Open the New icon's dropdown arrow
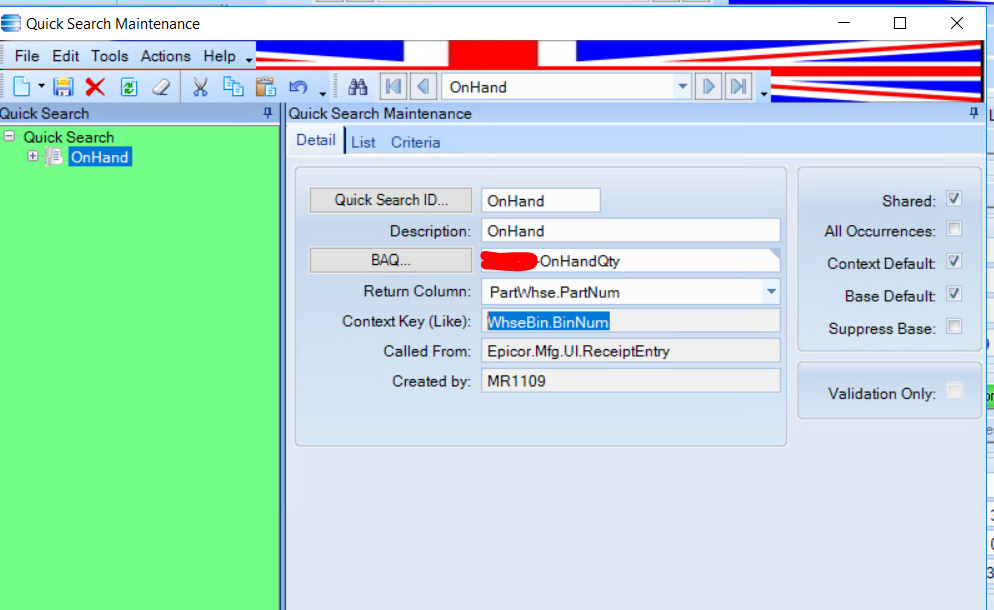This screenshot has height=610, width=994. 41,86
